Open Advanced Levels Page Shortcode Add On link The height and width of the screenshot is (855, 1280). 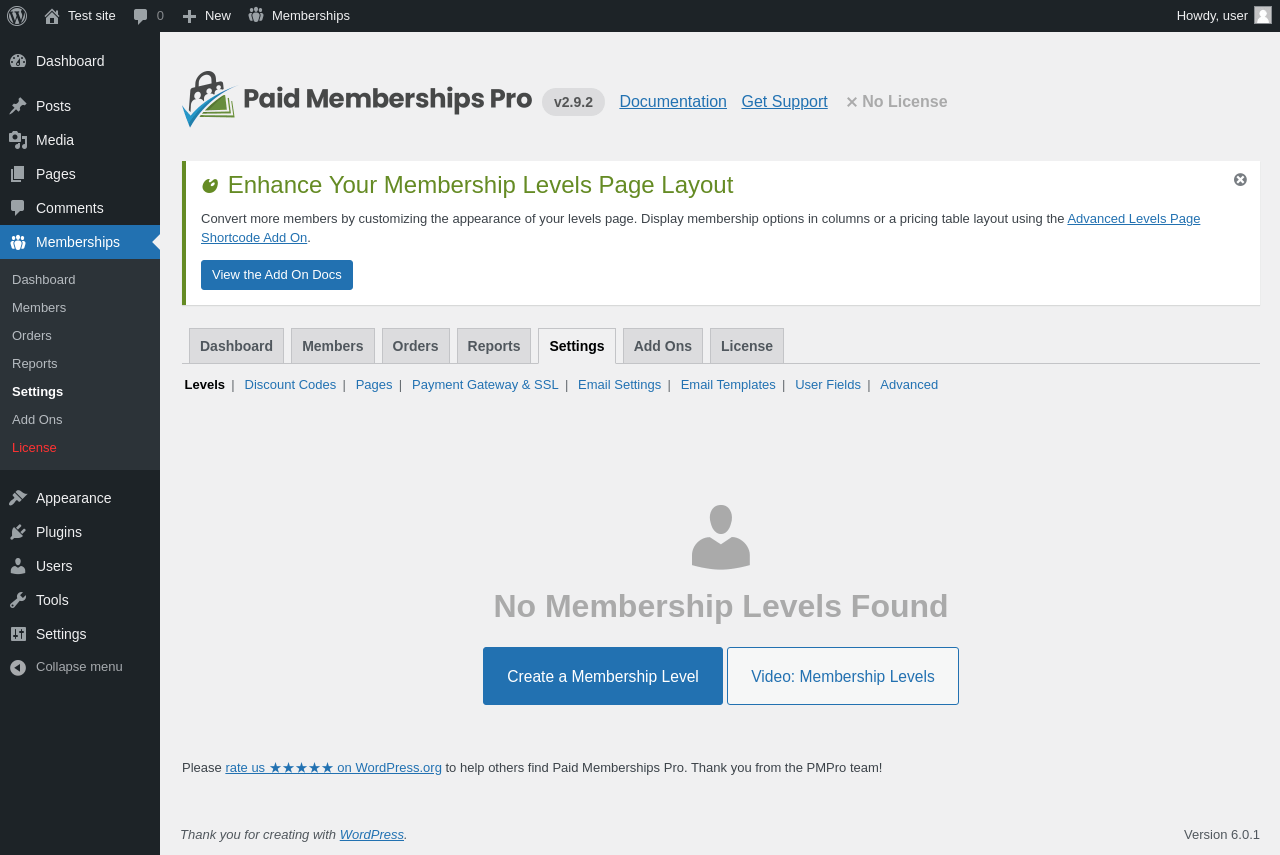coord(1133,218)
